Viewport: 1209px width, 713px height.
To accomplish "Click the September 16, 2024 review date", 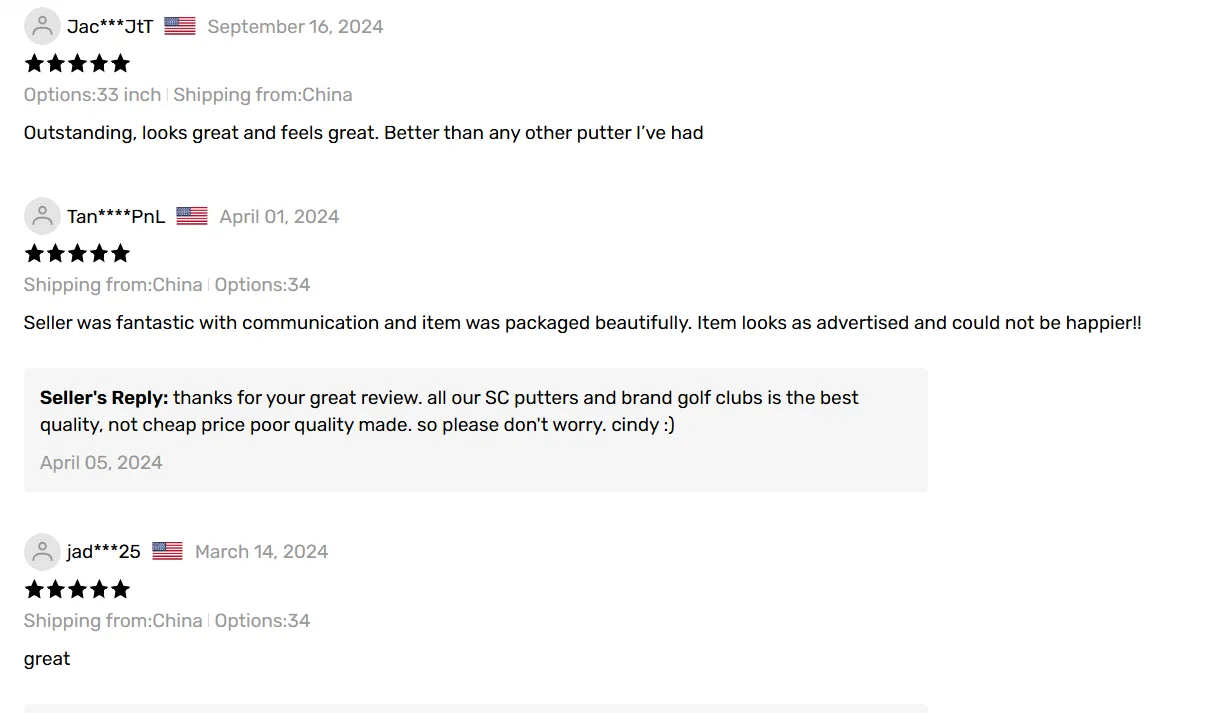I will point(295,27).
